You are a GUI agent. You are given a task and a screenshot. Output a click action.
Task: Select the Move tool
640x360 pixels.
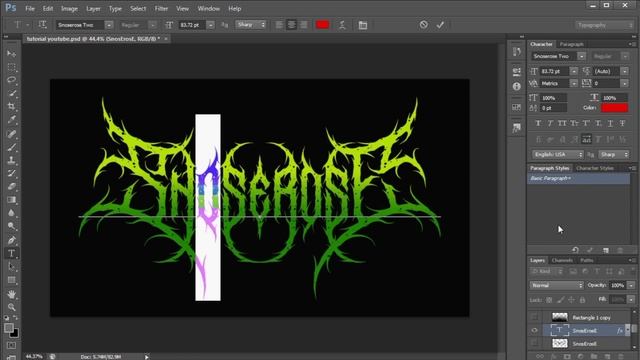(x=11, y=53)
